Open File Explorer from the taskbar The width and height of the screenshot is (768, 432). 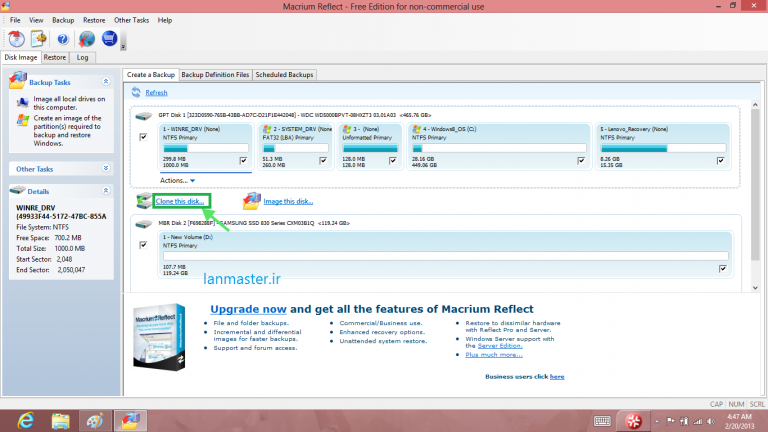point(61,421)
